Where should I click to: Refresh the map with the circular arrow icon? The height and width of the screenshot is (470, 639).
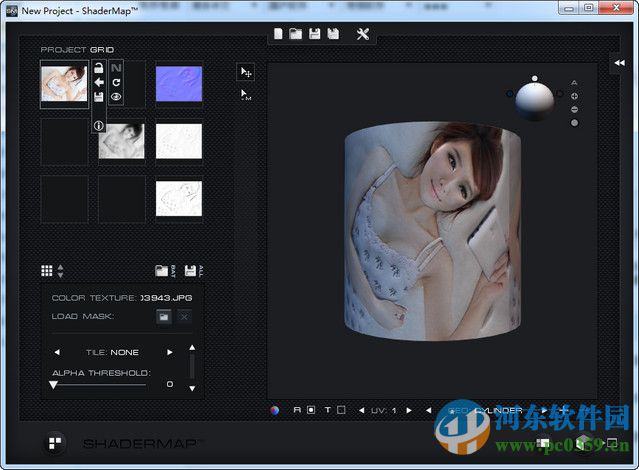(x=116, y=82)
